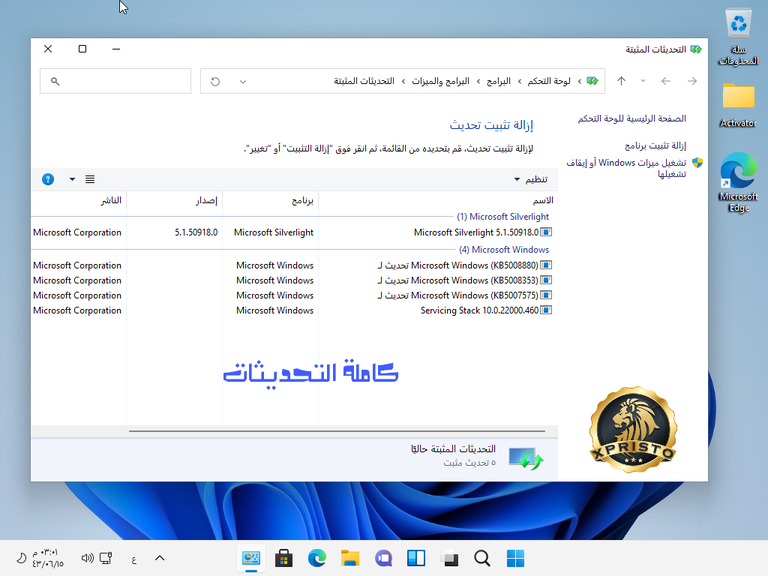Image resolution: width=768 pixels, height=576 pixels.
Task: Open File Explorer from taskbar
Action: click(x=350, y=558)
